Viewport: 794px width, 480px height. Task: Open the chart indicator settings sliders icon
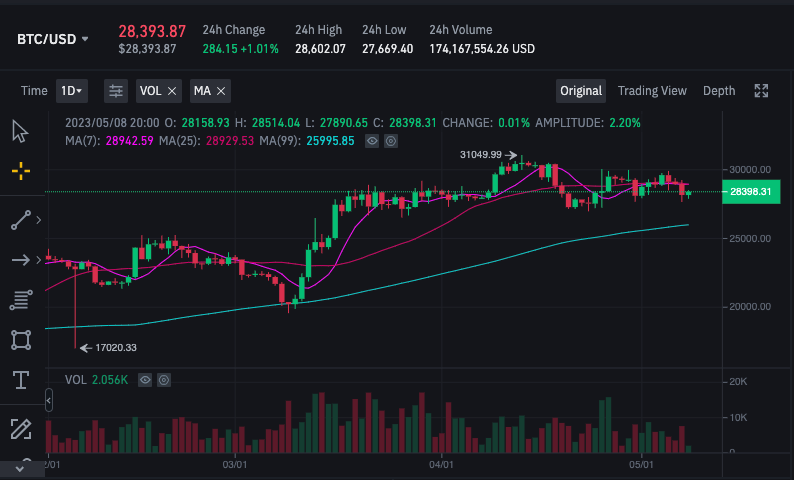(116, 91)
